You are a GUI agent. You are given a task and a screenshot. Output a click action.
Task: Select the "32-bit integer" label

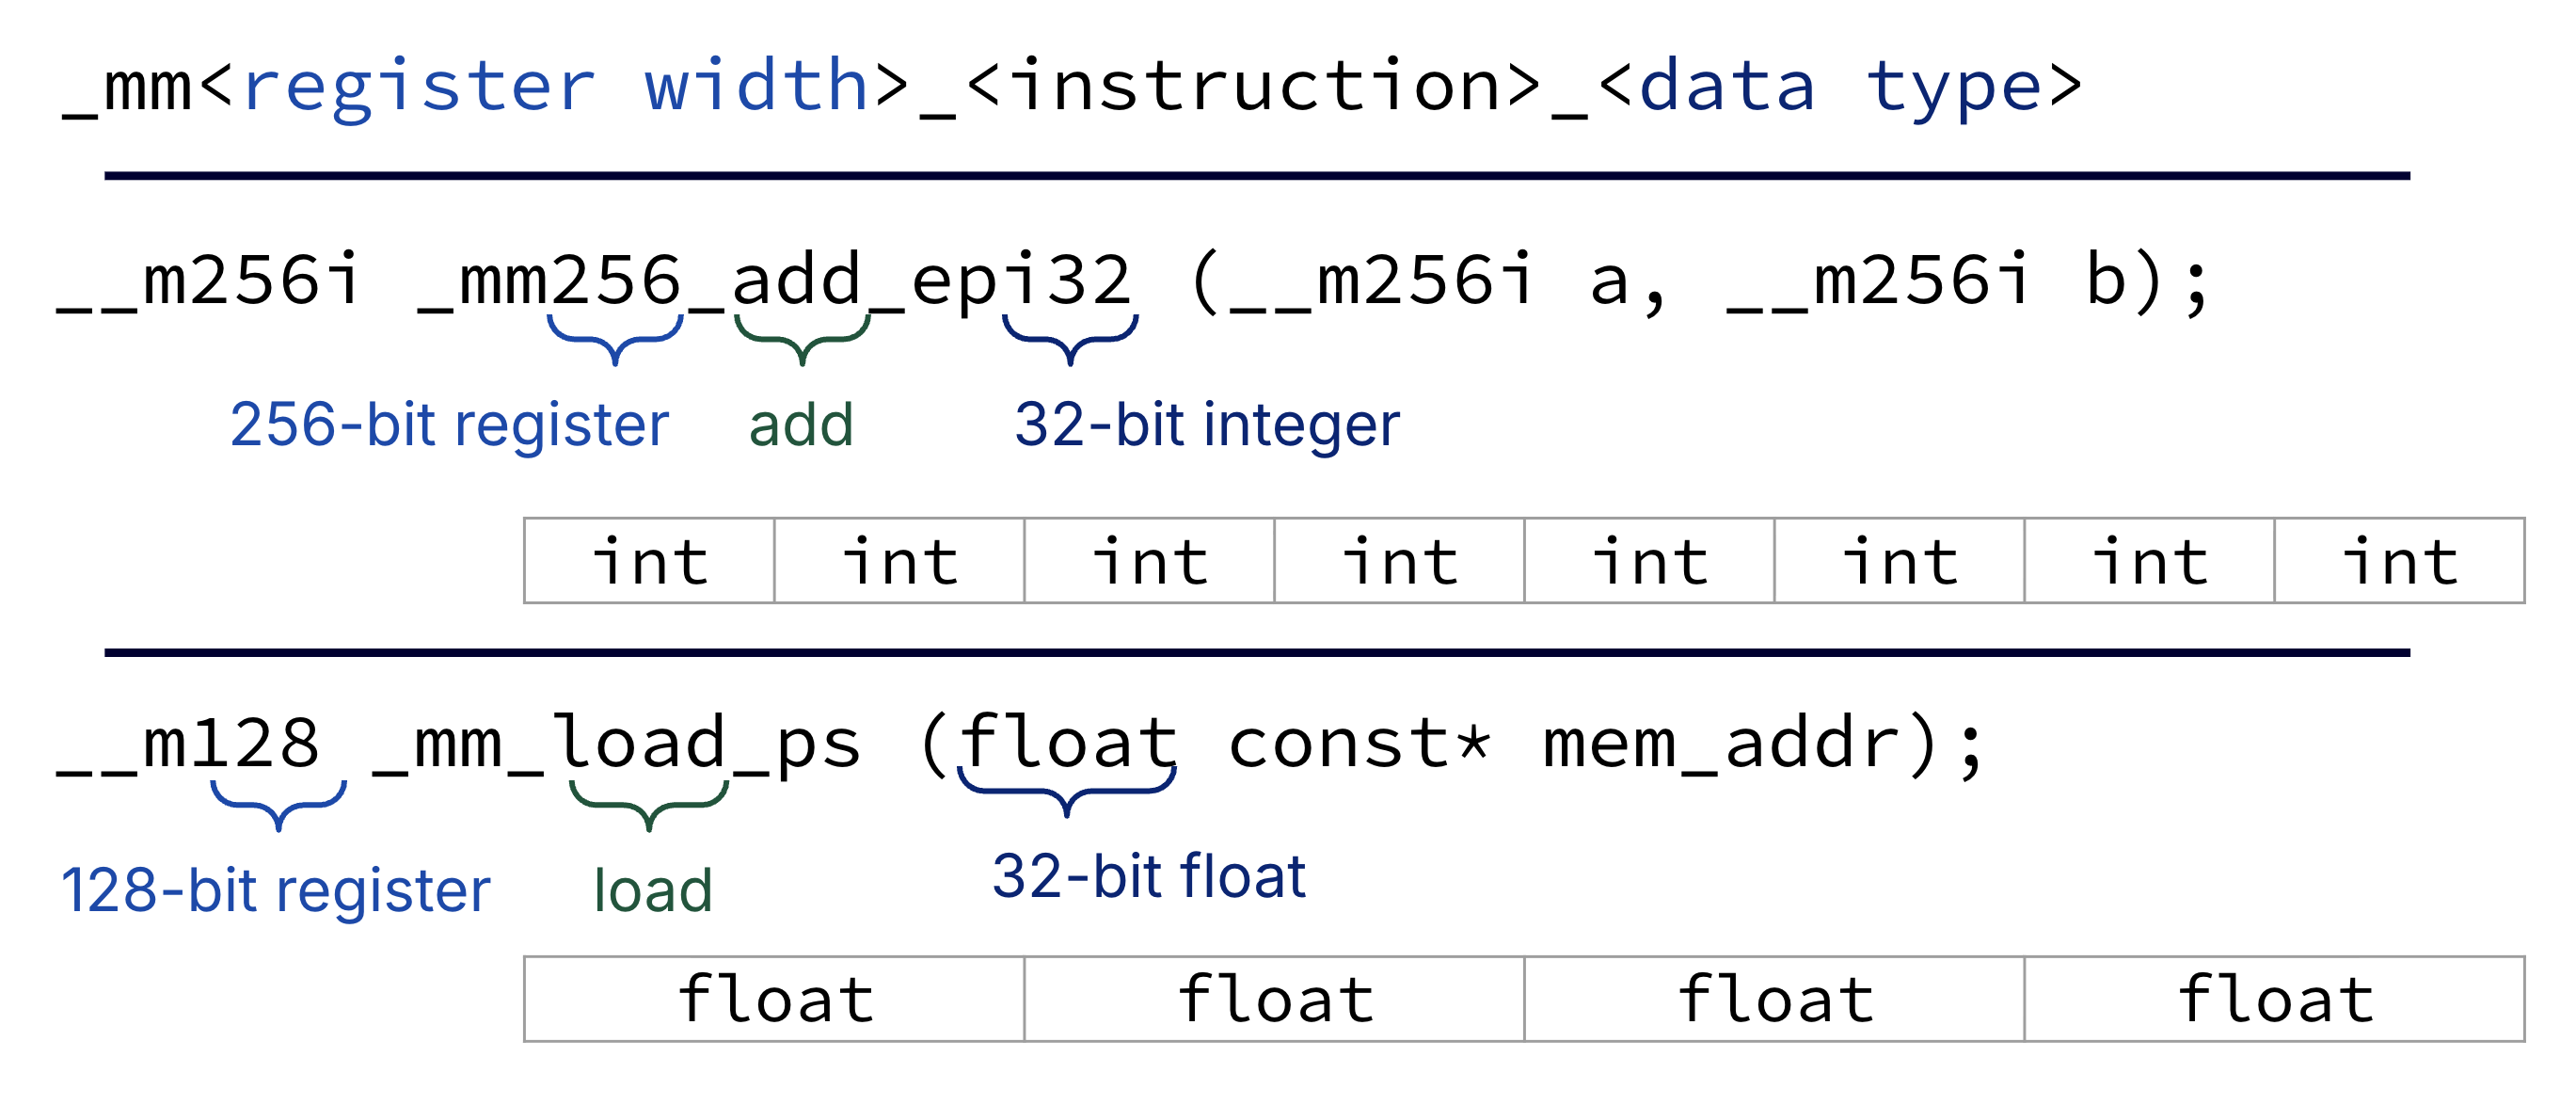click(x=1207, y=425)
